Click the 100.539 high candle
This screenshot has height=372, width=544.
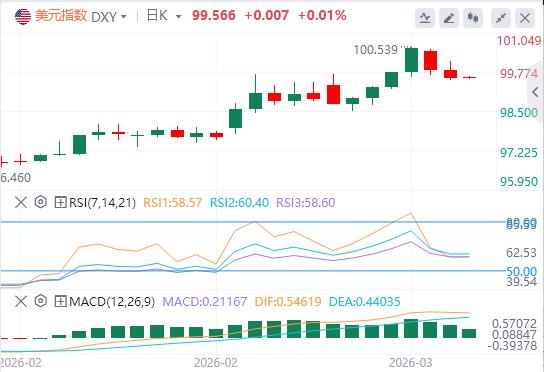(x=411, y=60)
